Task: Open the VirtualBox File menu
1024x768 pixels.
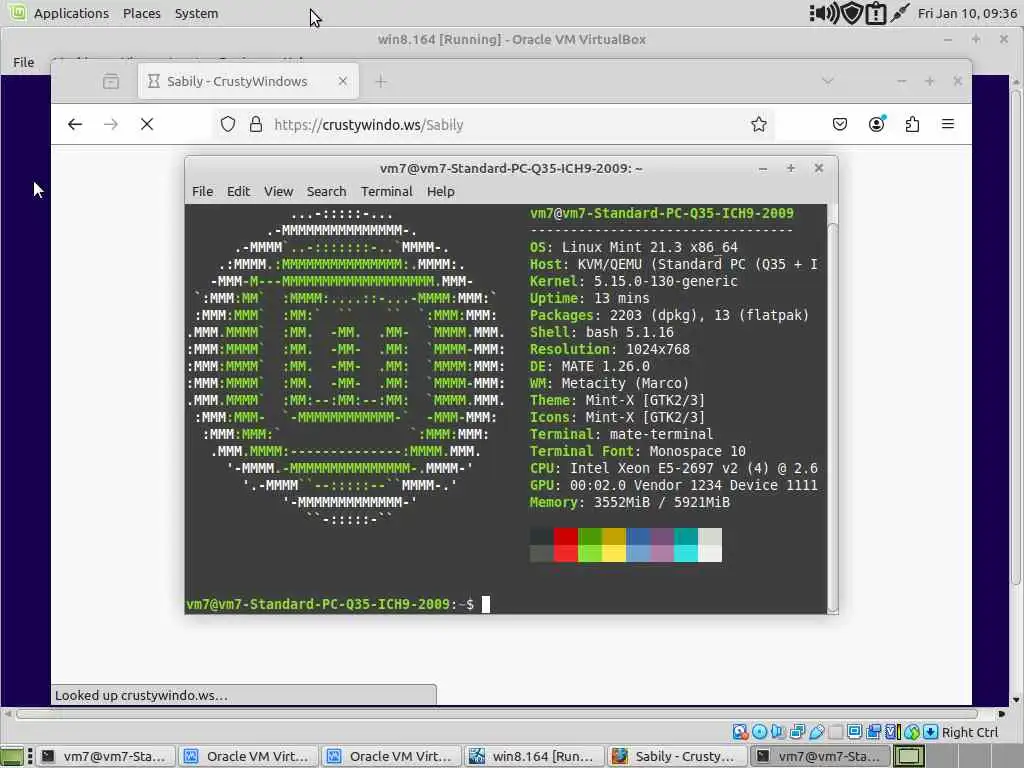Action: tap(24, 62)
